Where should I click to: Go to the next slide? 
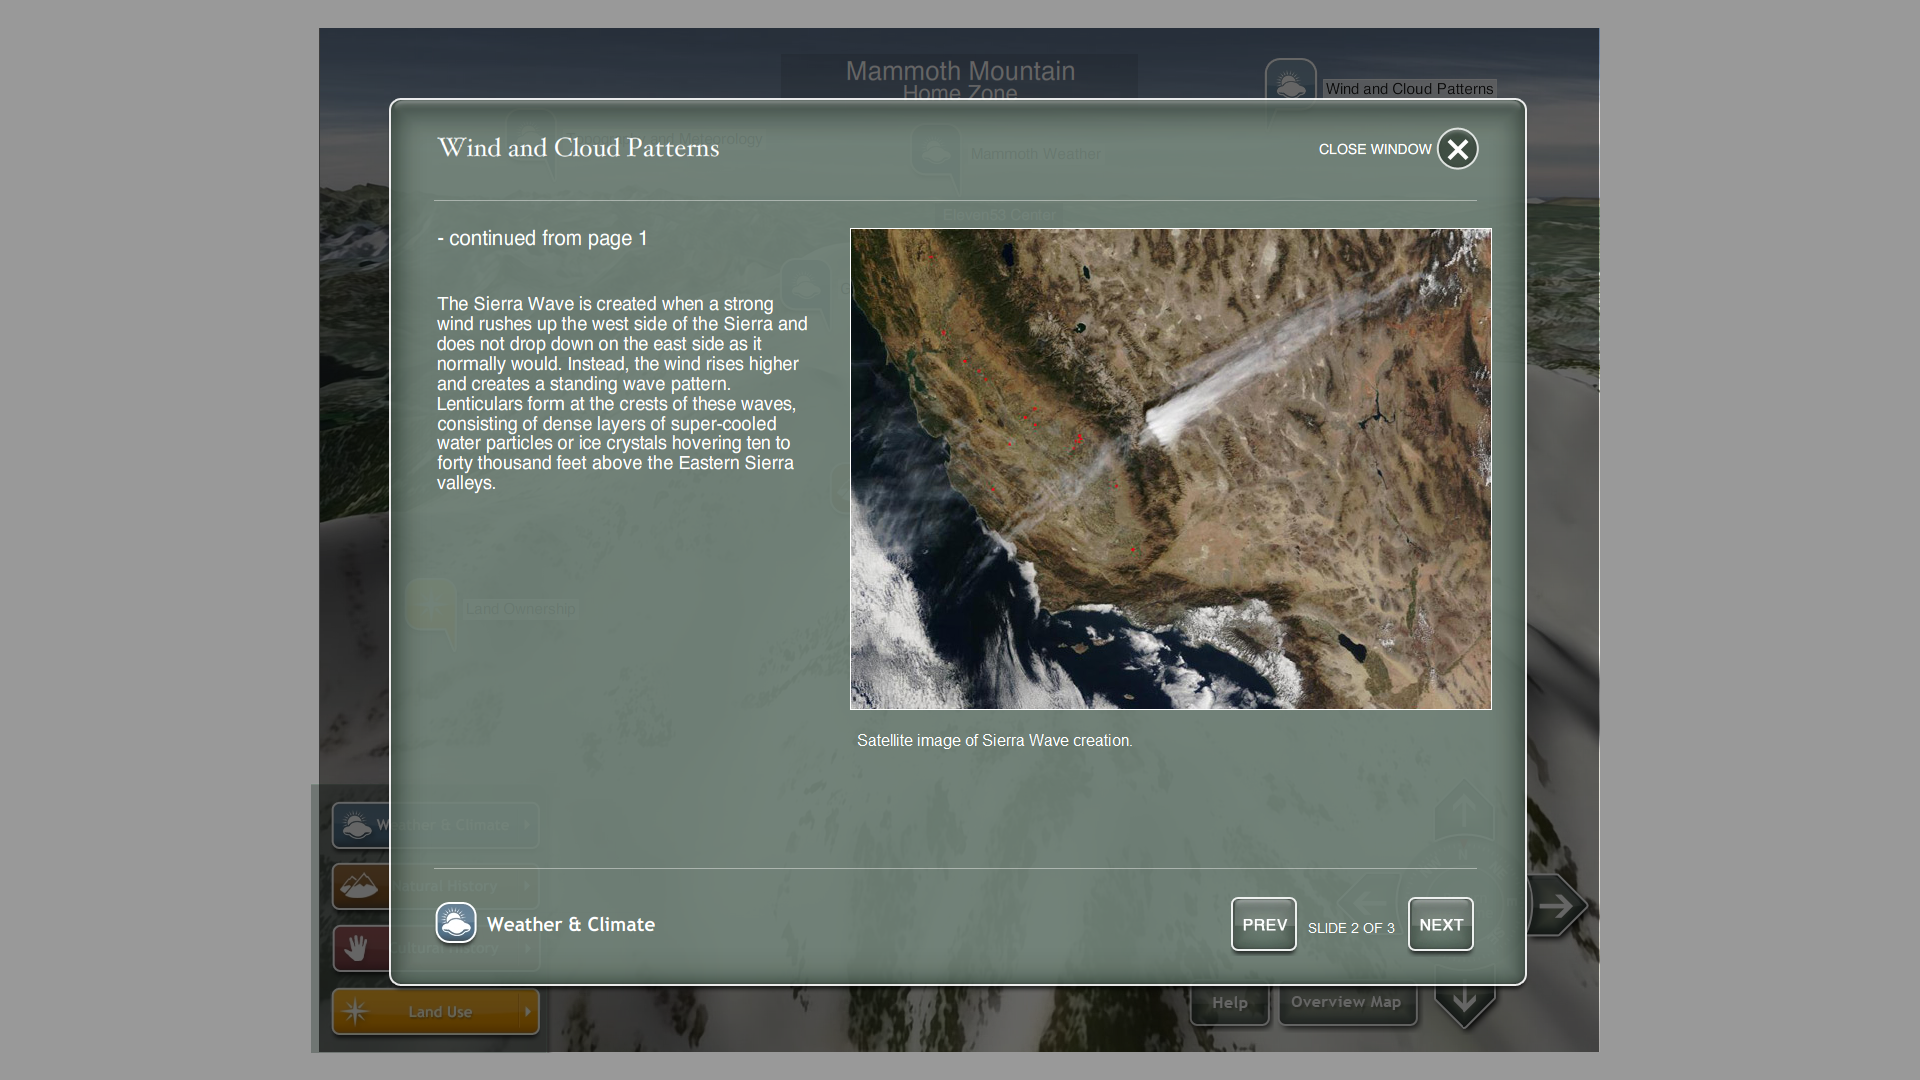pyautogui.click(x=1440, y=924)
